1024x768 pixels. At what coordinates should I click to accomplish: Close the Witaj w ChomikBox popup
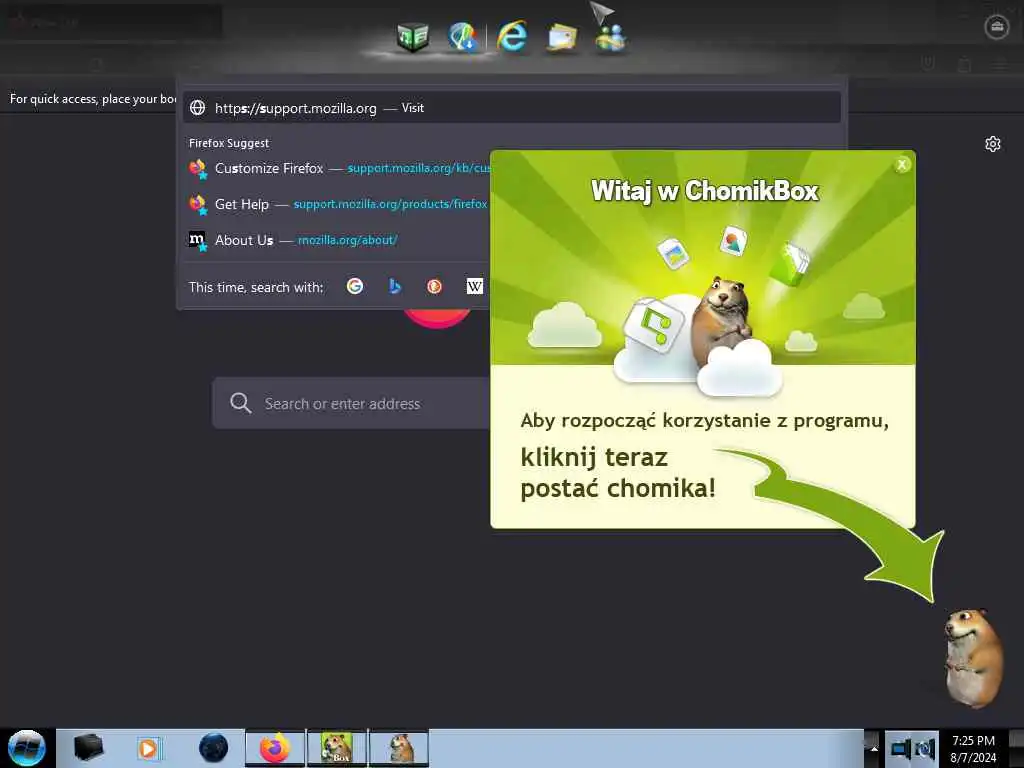click(x=902, y=165)
